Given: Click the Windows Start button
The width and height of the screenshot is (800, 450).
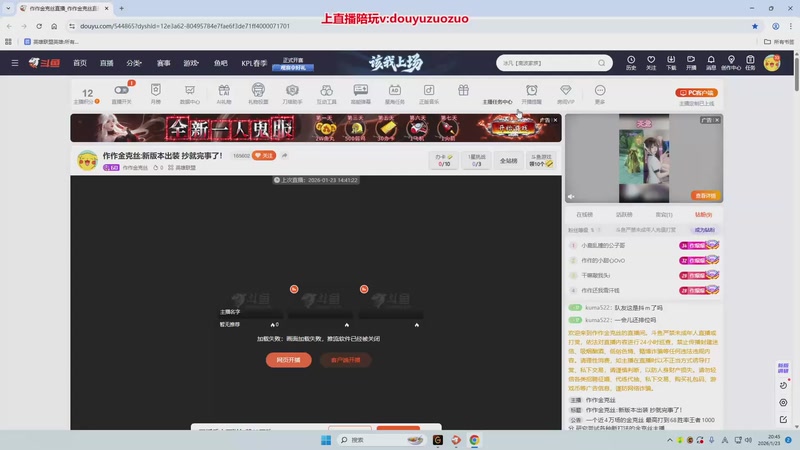Looking at the screenshot, I should tap(326, 440).
